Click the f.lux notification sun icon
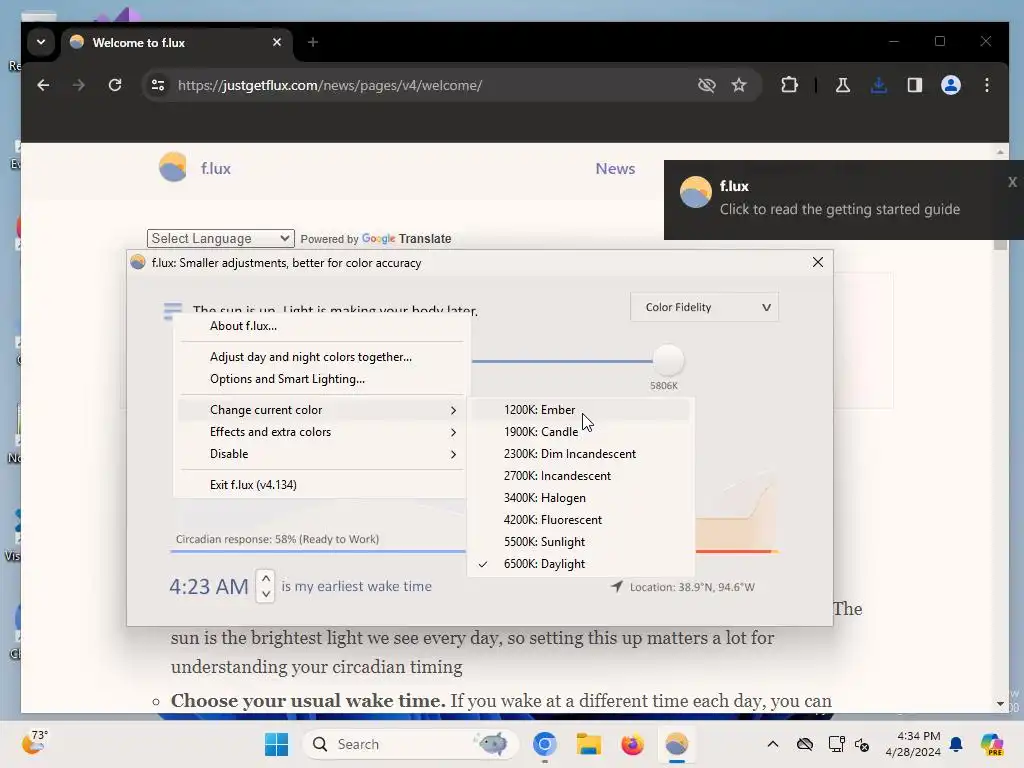1024x768 pixels. (x=696, y=193)
